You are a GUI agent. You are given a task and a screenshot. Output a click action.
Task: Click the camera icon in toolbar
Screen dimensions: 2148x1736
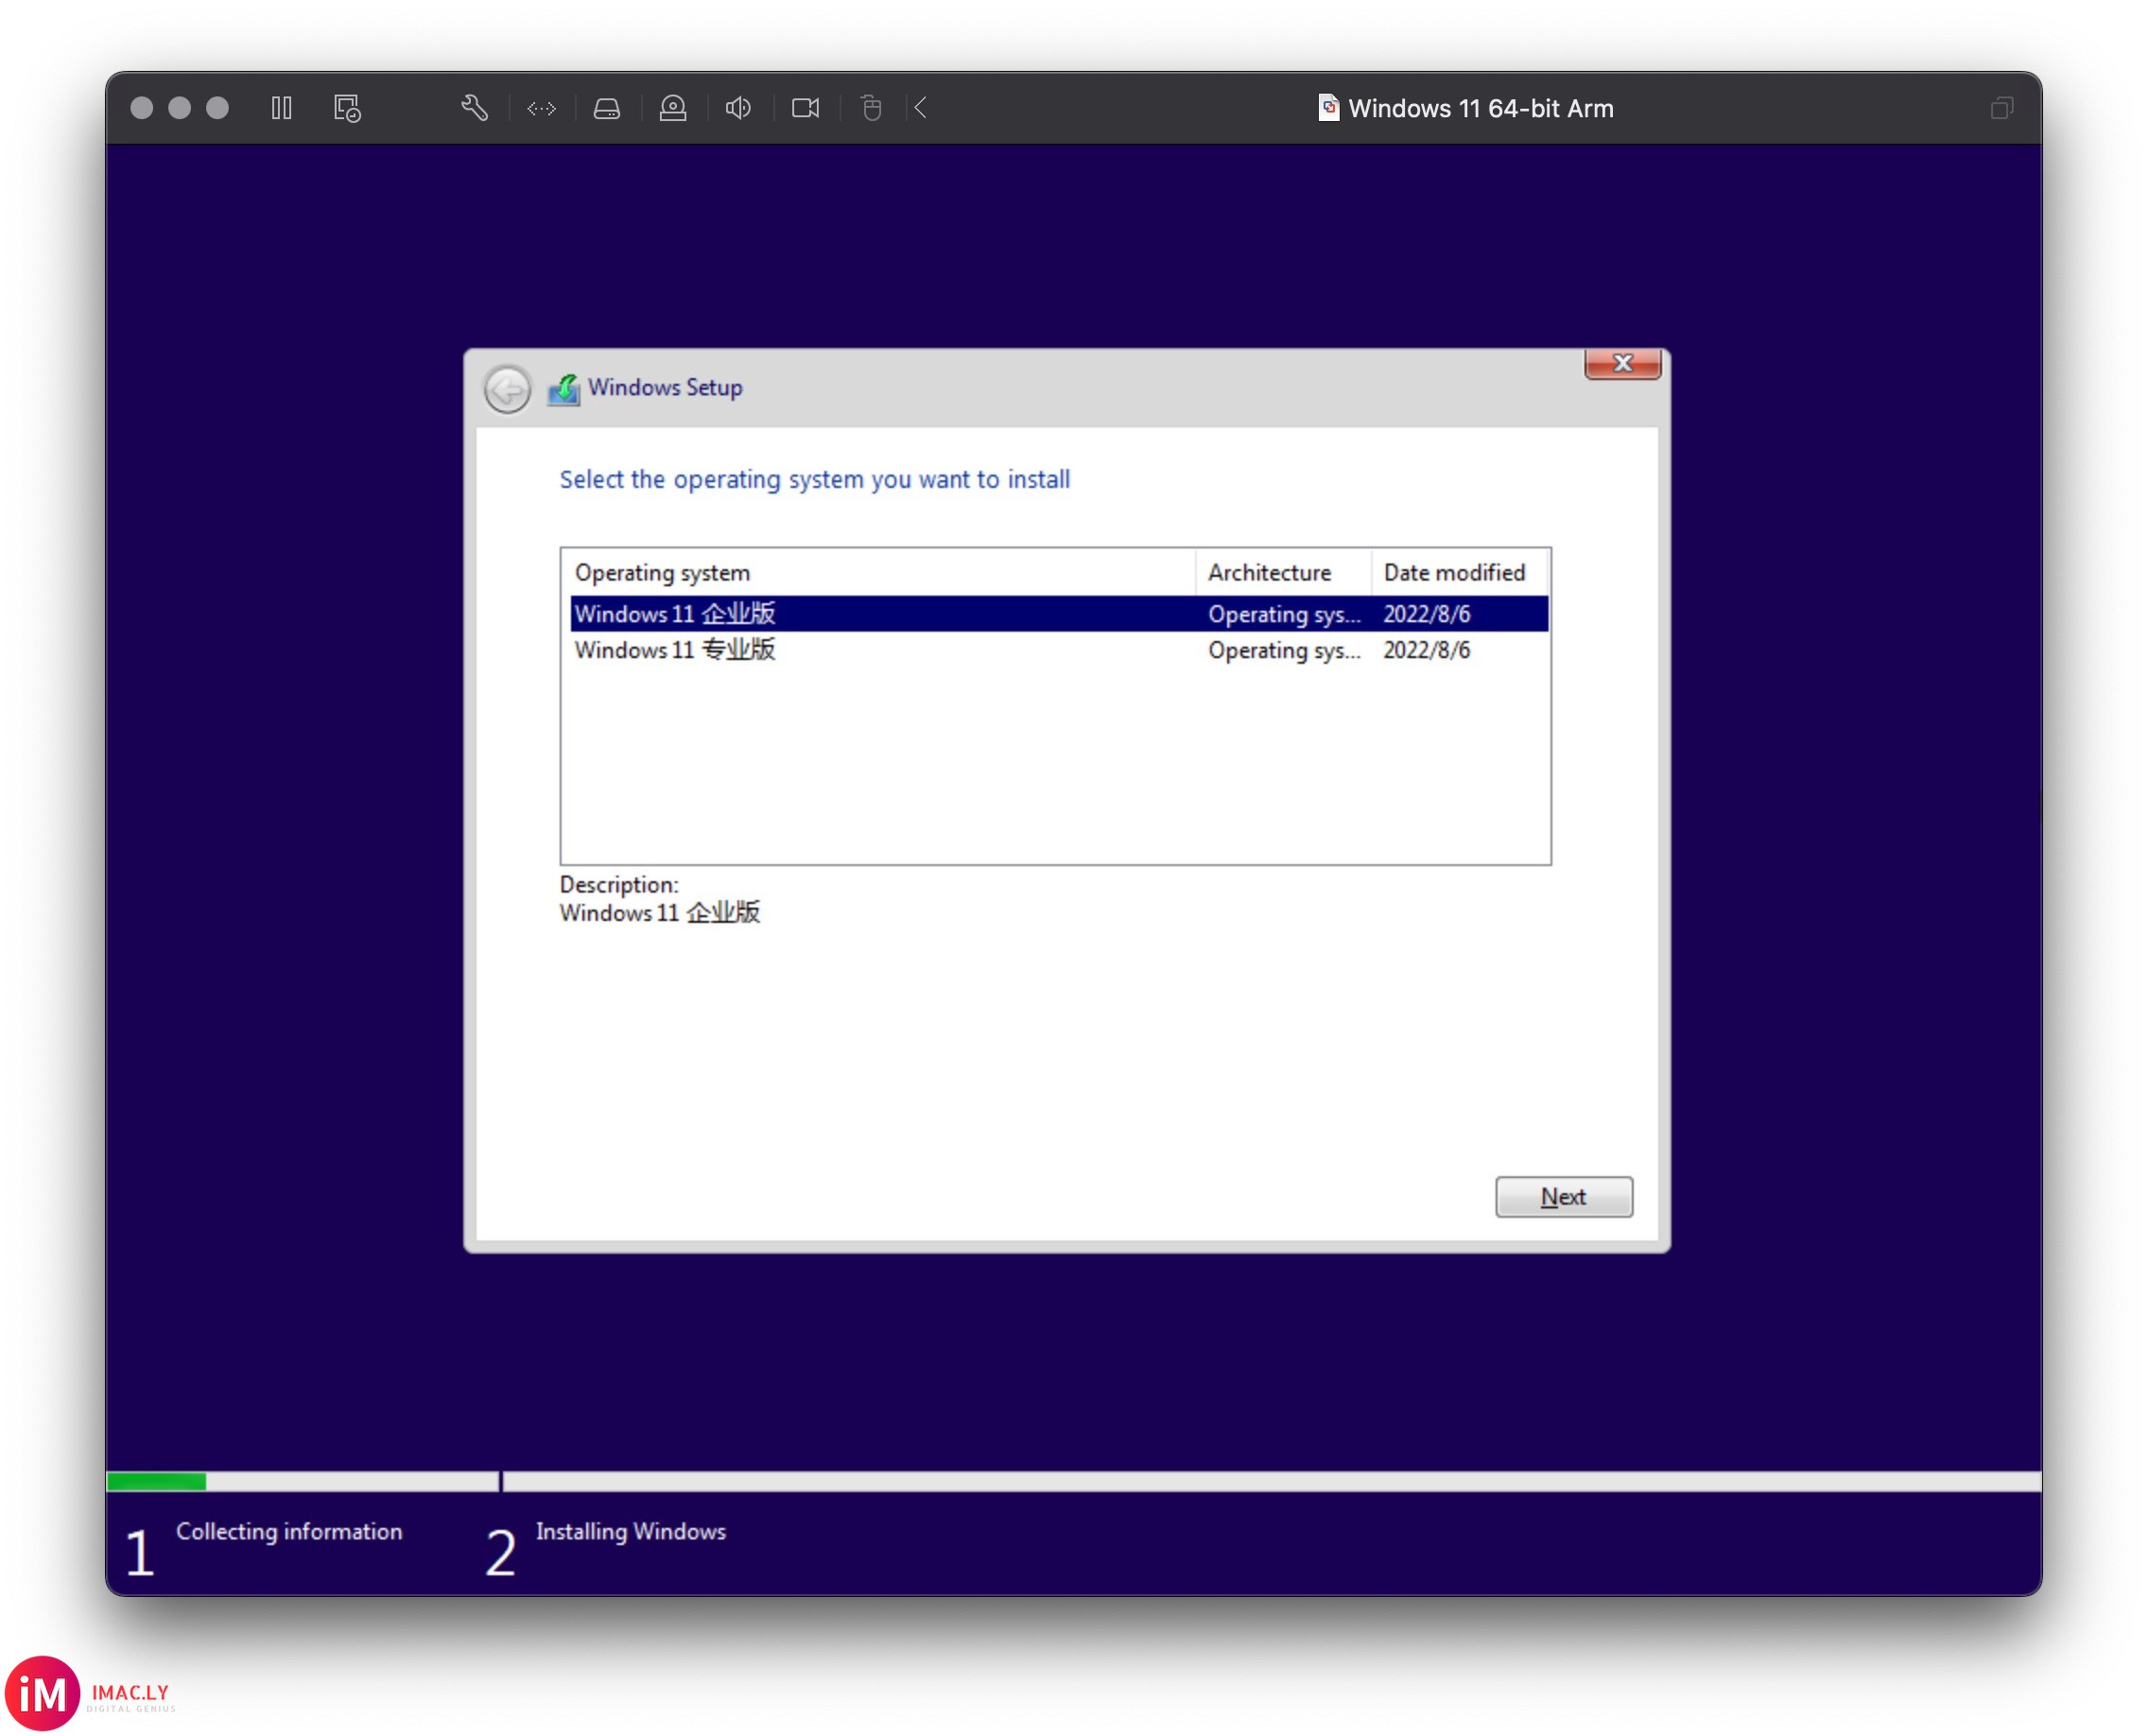[806, 108]
